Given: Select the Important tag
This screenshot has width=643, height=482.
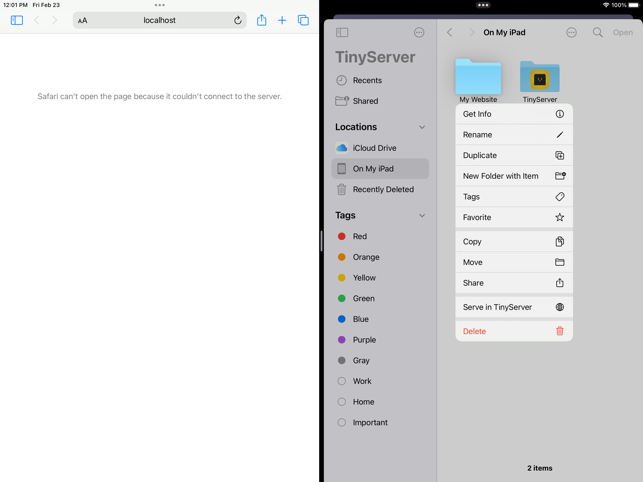Looking at the screenshot, I should tap(380, 423).
